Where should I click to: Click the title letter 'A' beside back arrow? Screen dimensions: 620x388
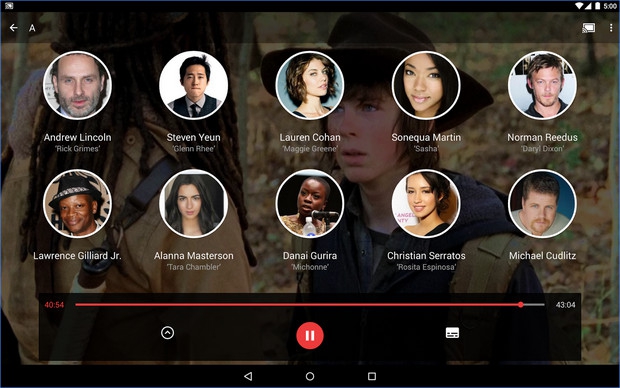click(32, 28)
